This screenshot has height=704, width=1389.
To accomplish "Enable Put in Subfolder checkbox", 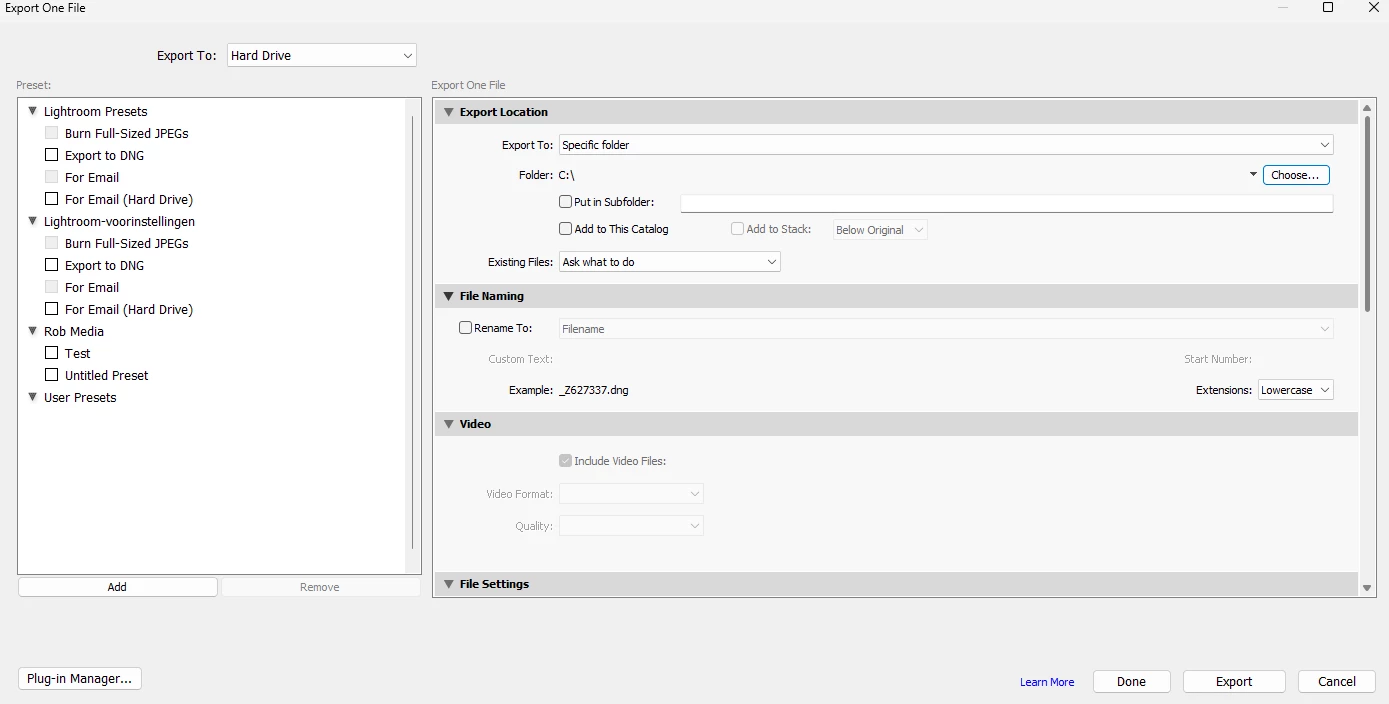I will pos(566,202).
